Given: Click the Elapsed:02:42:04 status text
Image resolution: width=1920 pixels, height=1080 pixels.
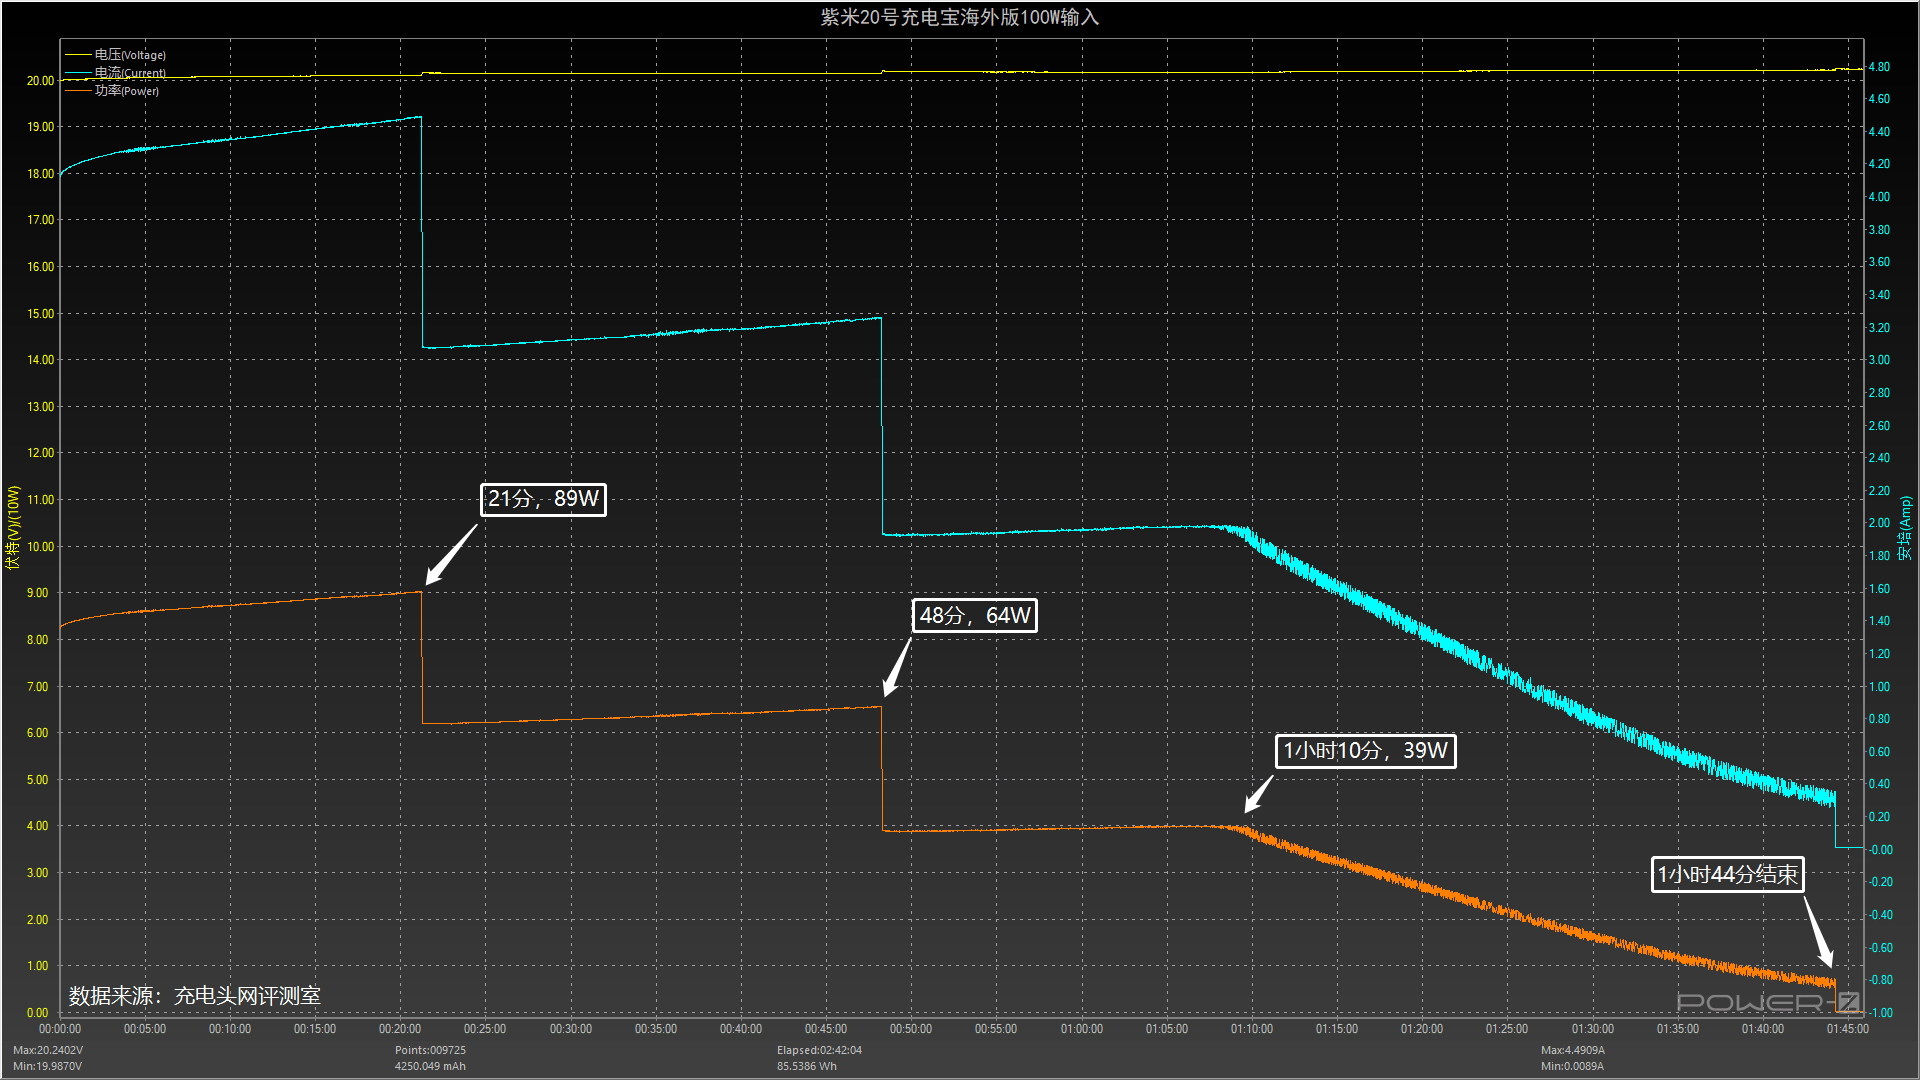Looking at the screenshot, I should coord(819,1050).
